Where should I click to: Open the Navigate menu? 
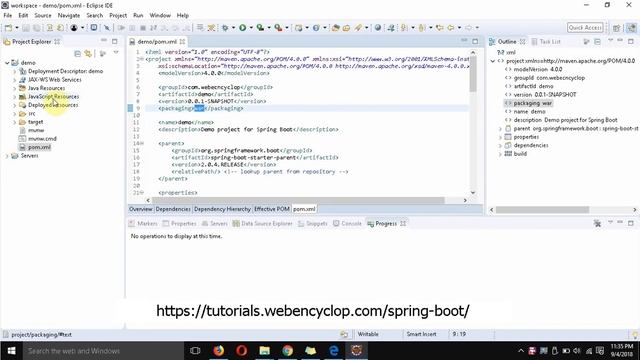pos(69,15)
